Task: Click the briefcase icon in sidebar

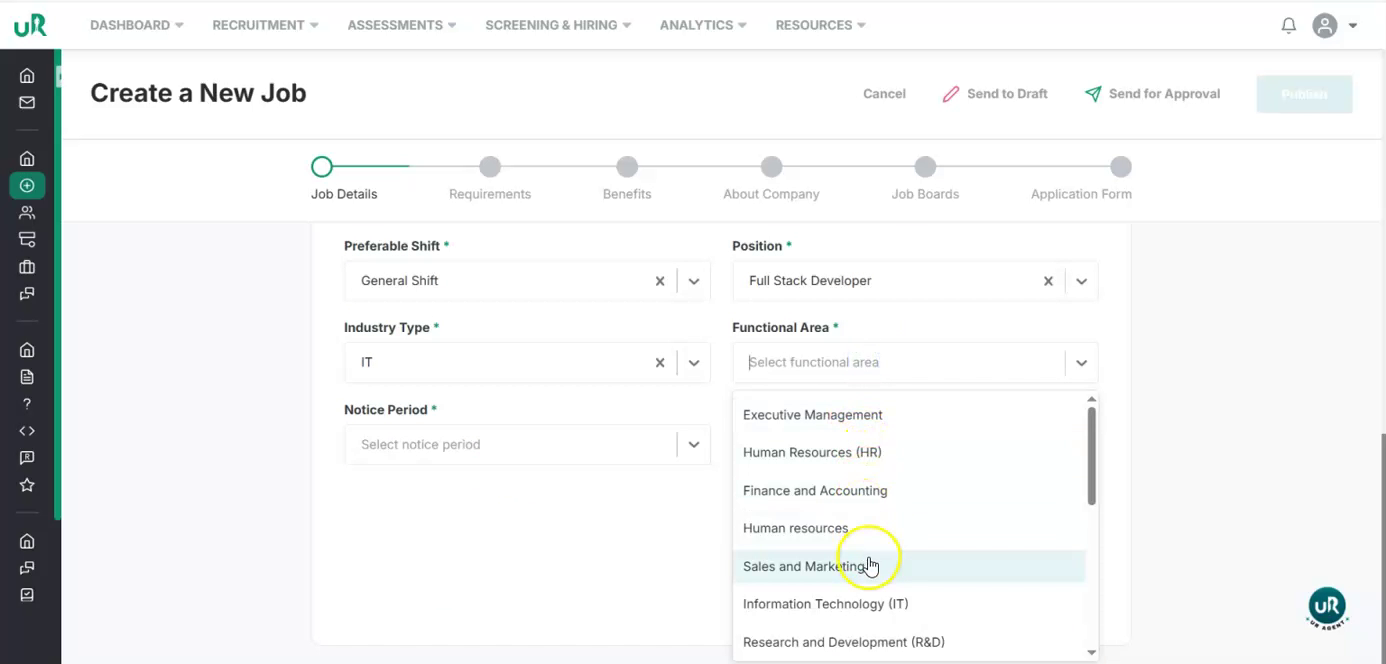Action: (27, 267)
